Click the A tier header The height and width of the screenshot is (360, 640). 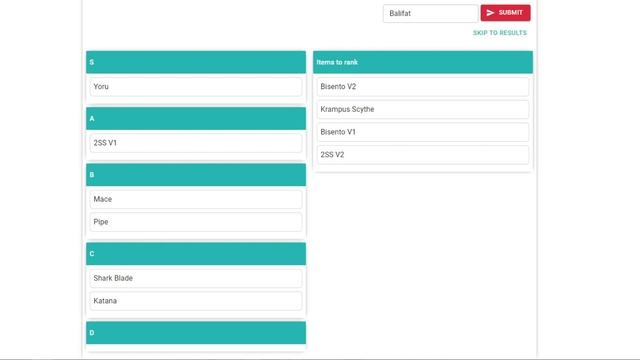pos(196,118)
